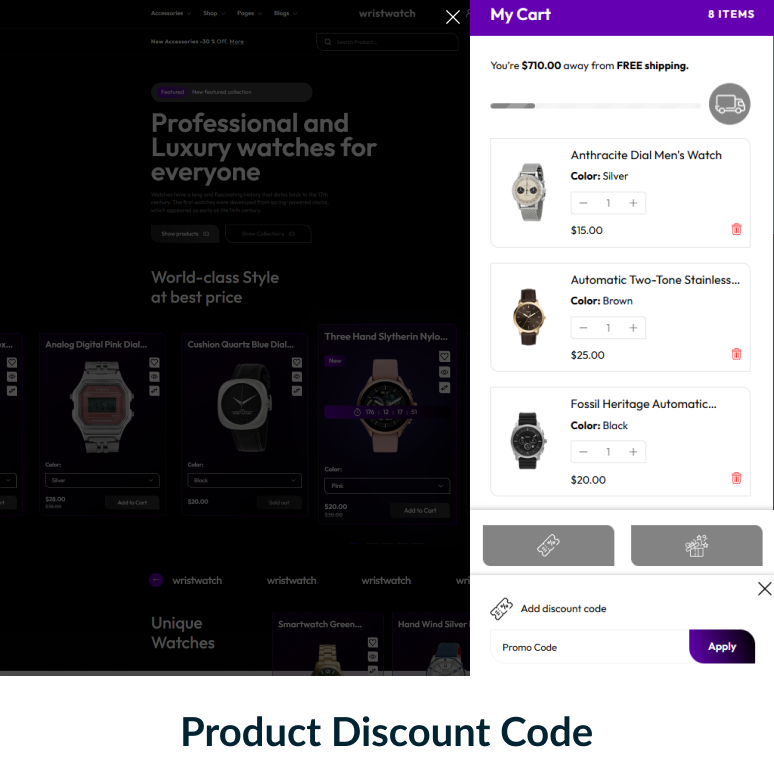Screen dimensions: 774x784
Task: Open the gift box options button
Action: point(696,546)
